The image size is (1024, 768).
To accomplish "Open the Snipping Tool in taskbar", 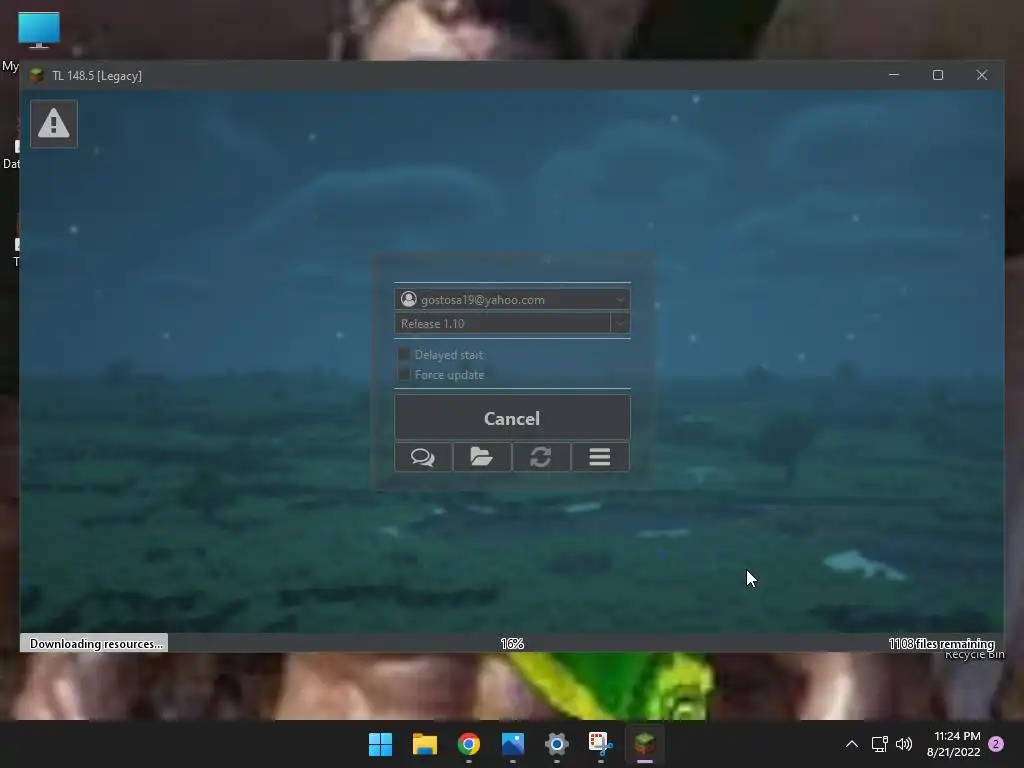I will click(x=601, y=744).
